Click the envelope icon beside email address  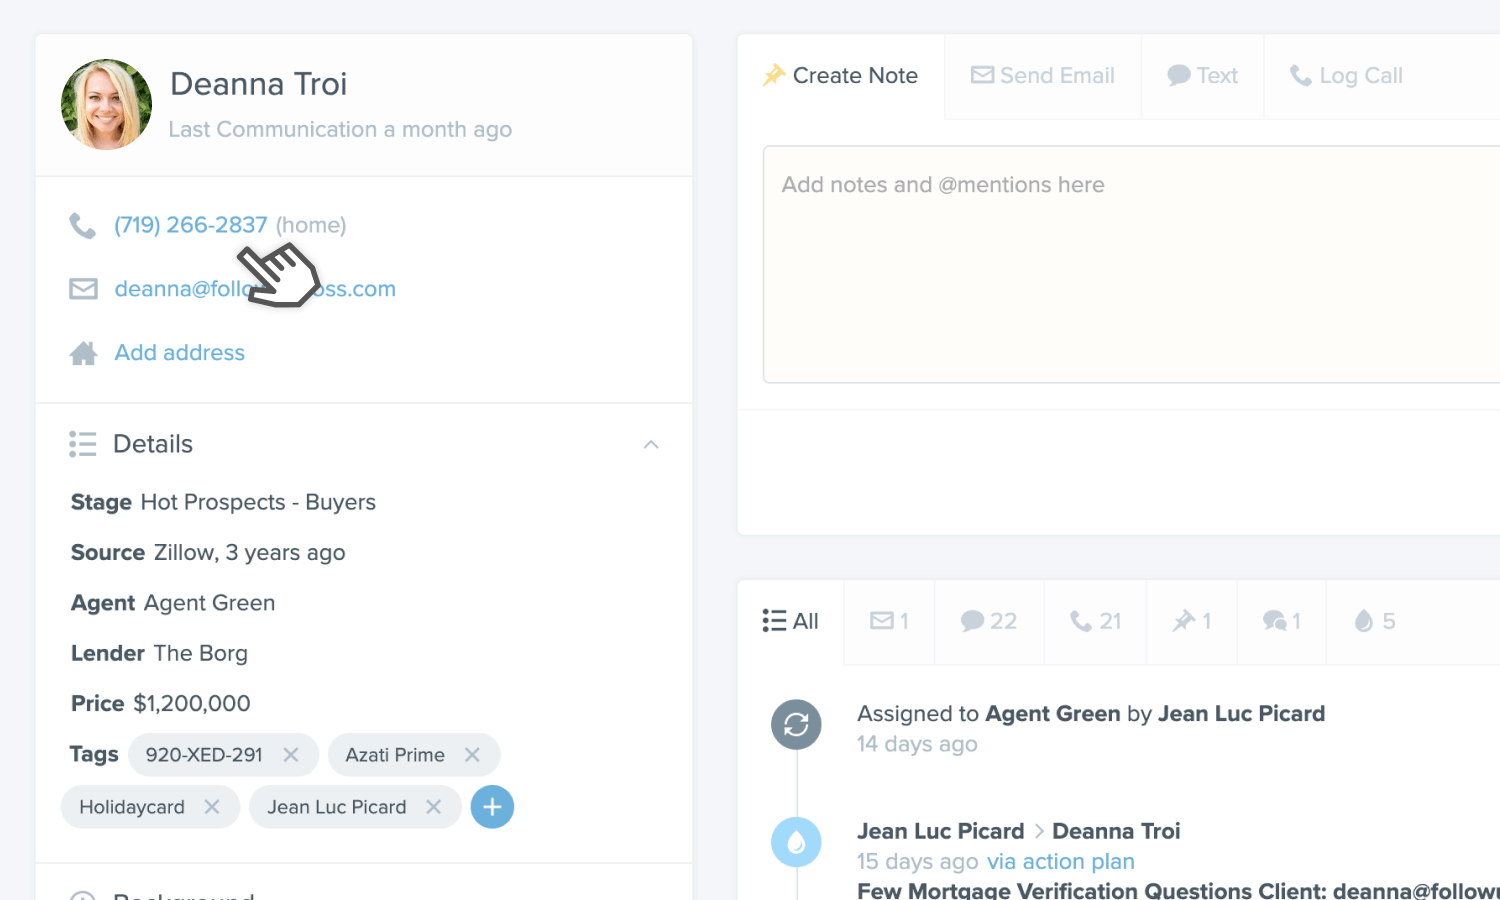pos(83,289)
